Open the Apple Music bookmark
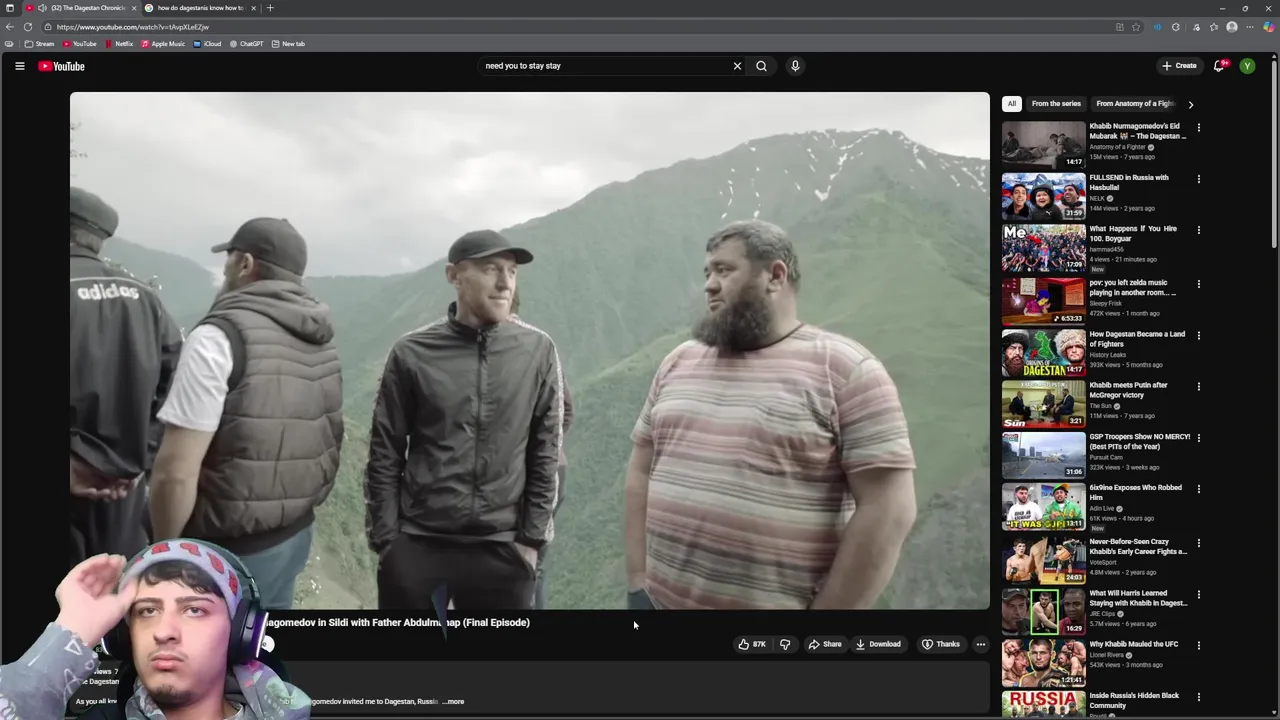This screenshot has width=1280, height=720. 163,44
